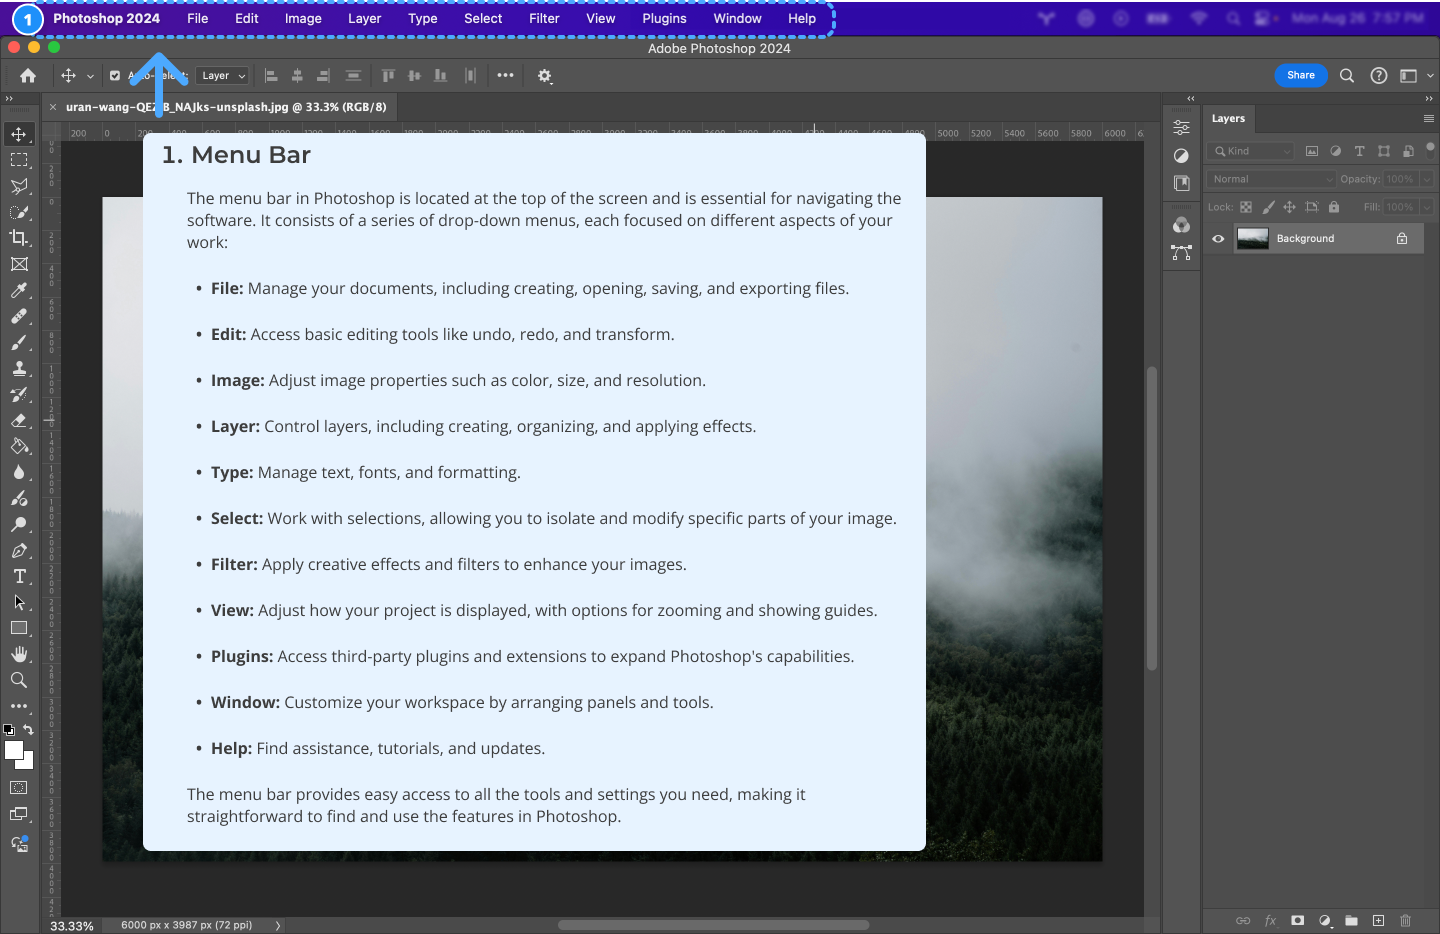
Task: Select the Path Selection tool
Action: tap(19, 602)
